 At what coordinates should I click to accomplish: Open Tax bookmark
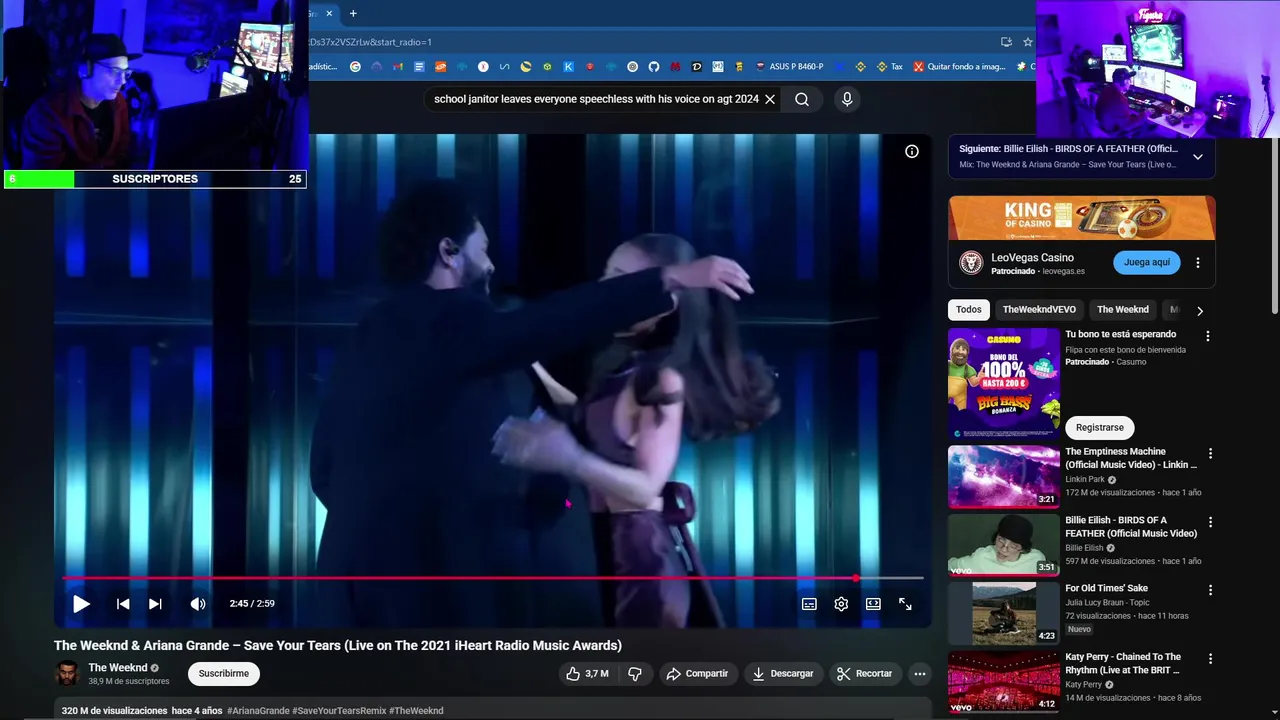(x=889, y=67)
